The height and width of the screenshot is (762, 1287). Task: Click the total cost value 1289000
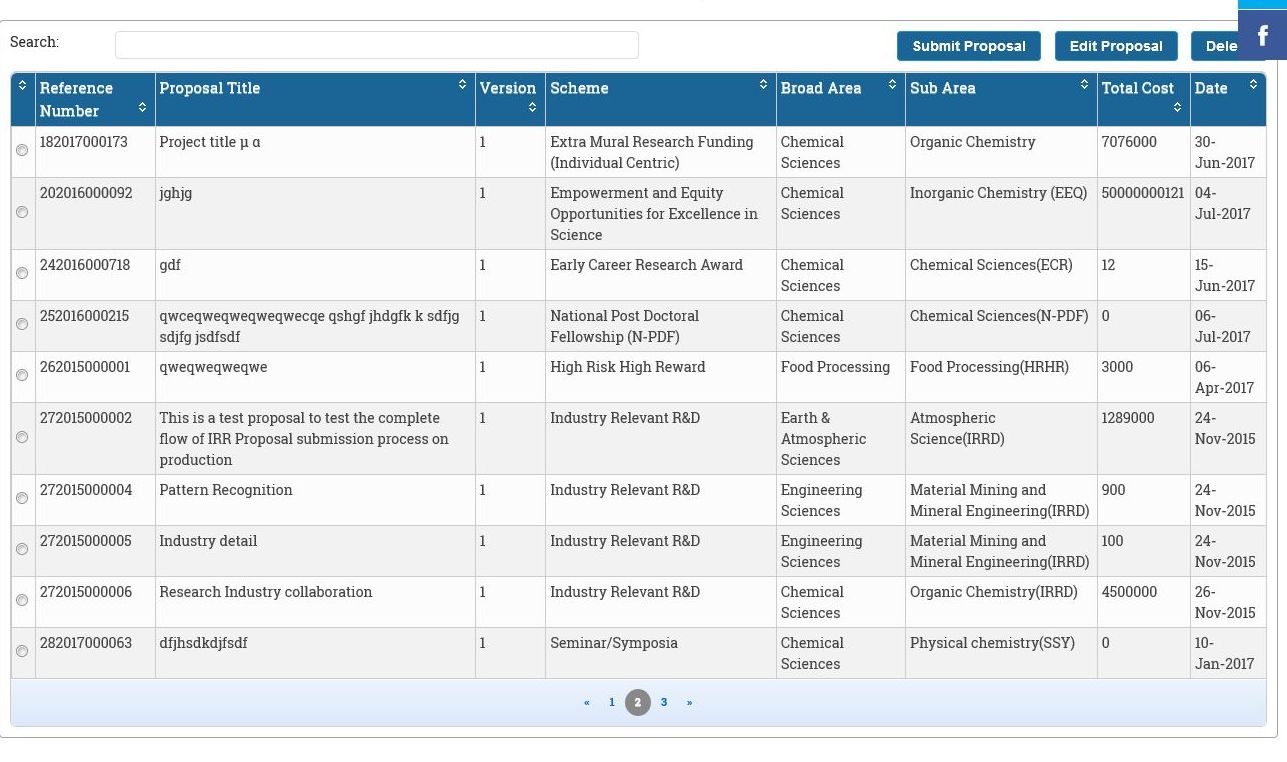[1128, 418]
